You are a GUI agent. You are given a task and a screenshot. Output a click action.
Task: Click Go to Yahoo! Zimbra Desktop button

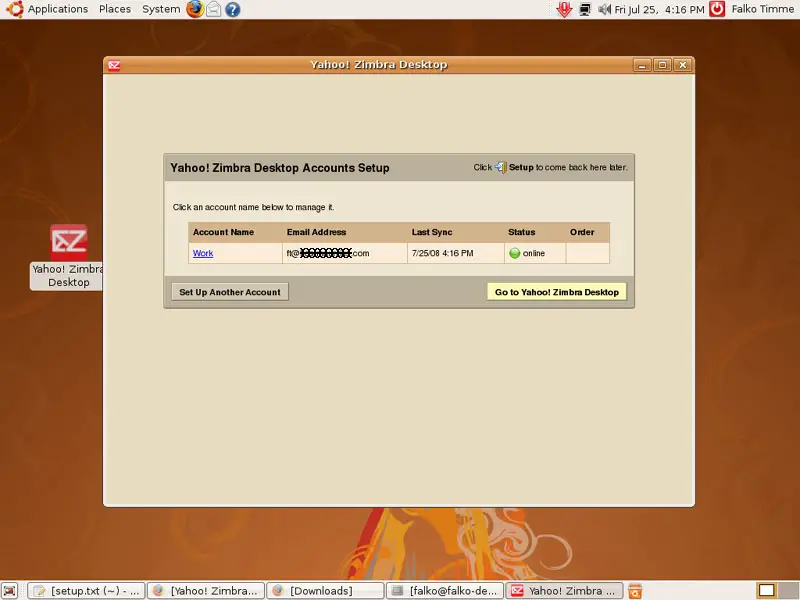click(x=557, y=292)
